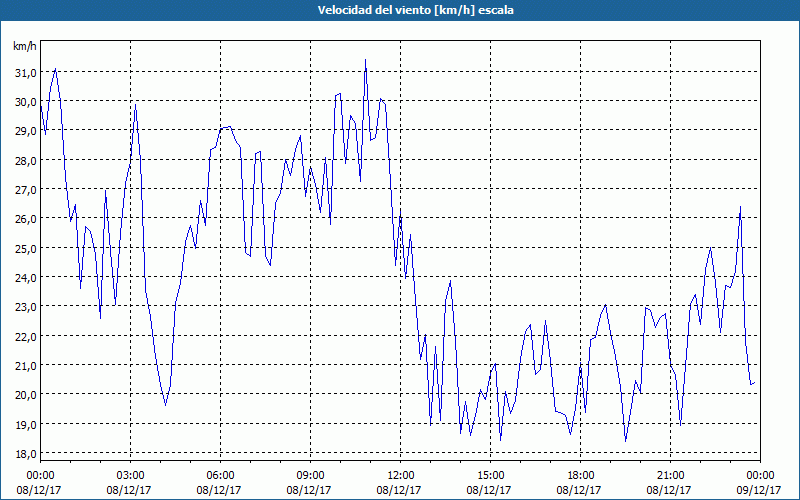Click the highest wind peak just before 11:00
This screenshot has height=500, width=800.
365,60
